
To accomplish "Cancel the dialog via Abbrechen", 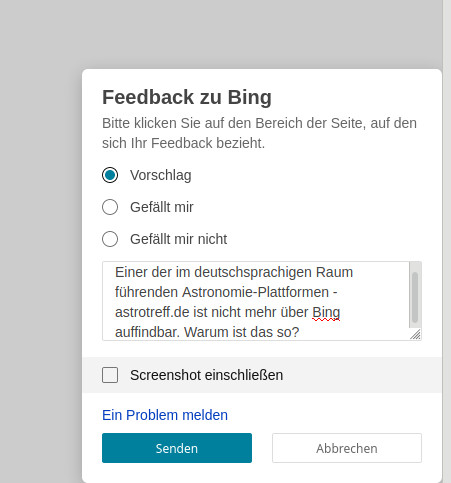I will [347, 448].
